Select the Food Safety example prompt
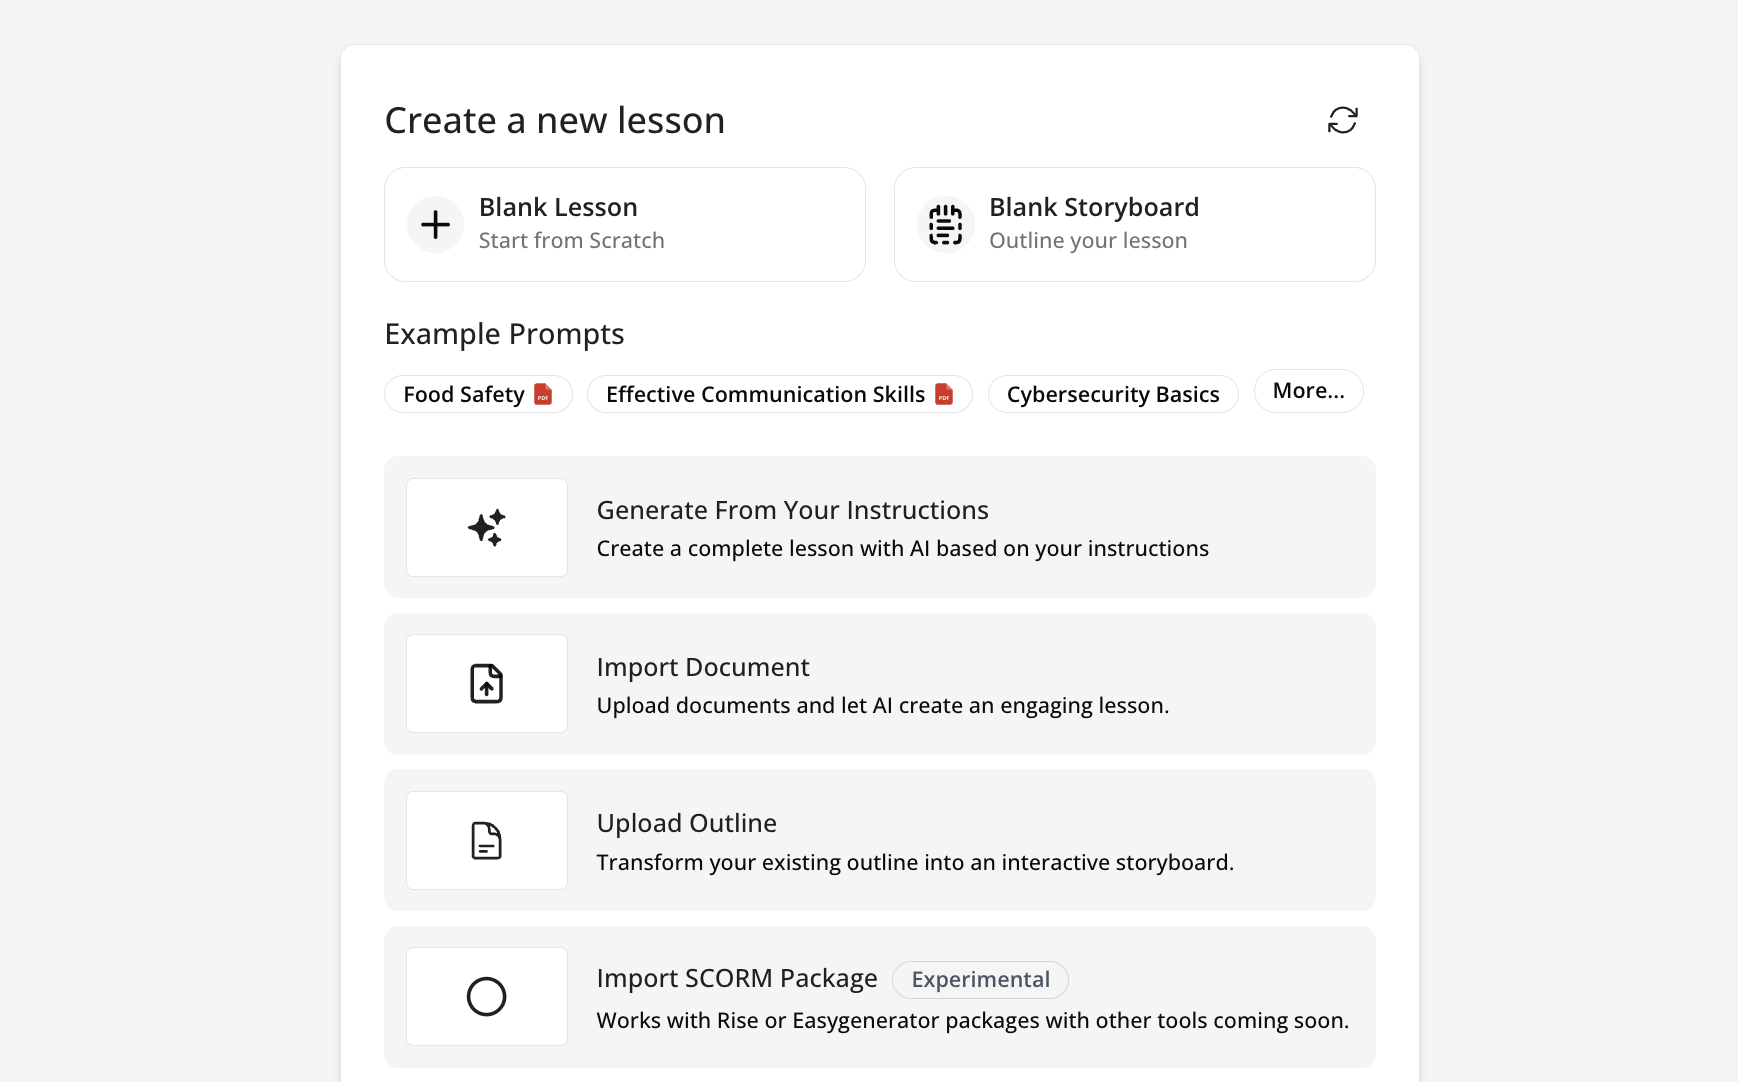The height and width of the screenshot is (1082, 1738). click(464, 394)
